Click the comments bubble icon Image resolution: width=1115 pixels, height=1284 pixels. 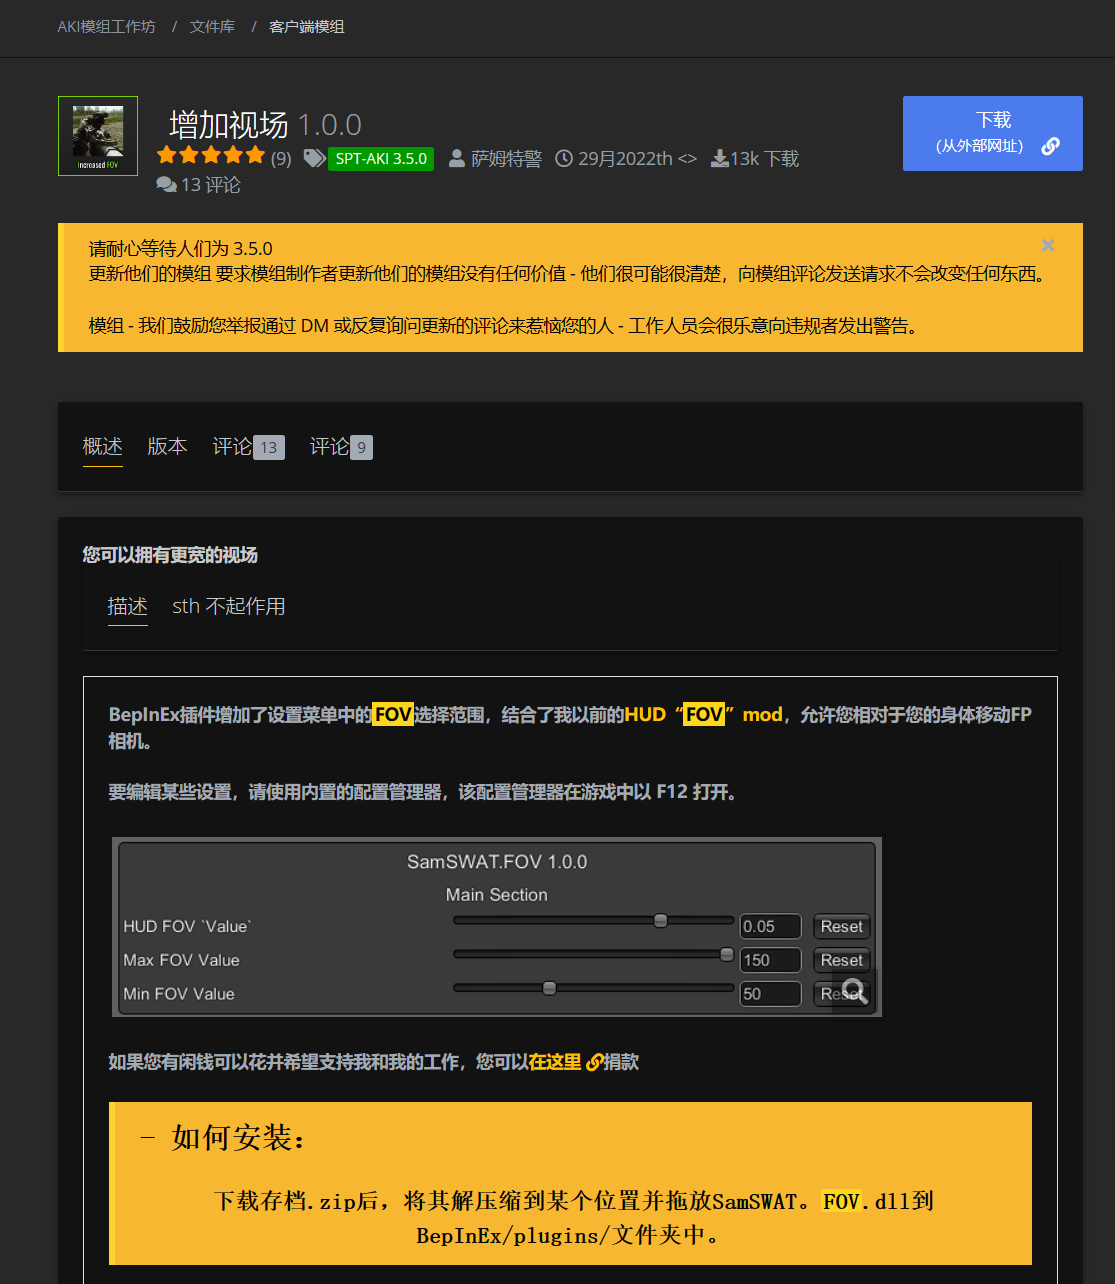tap(166, 185)
